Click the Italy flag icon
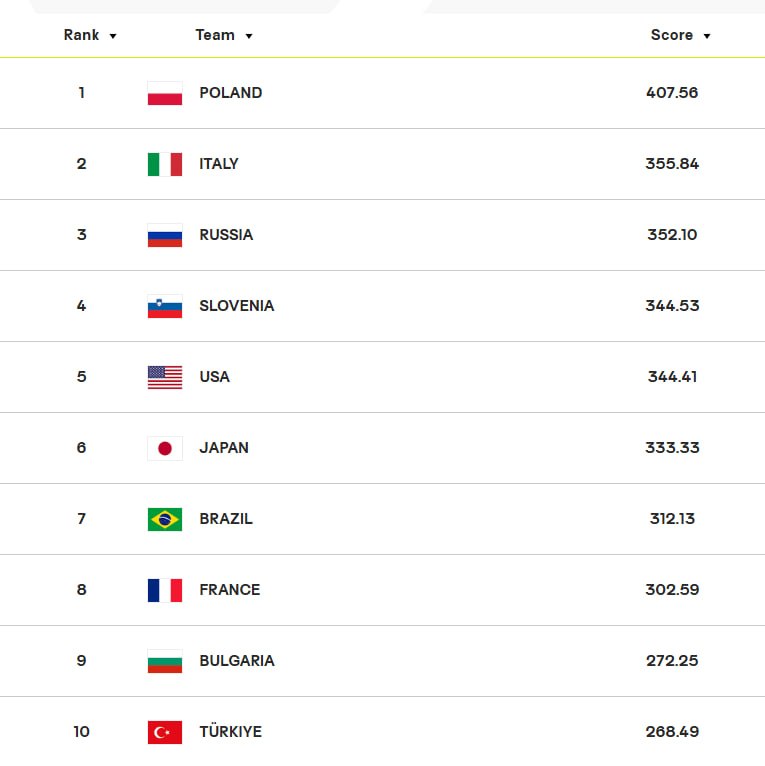 (165, 164)
